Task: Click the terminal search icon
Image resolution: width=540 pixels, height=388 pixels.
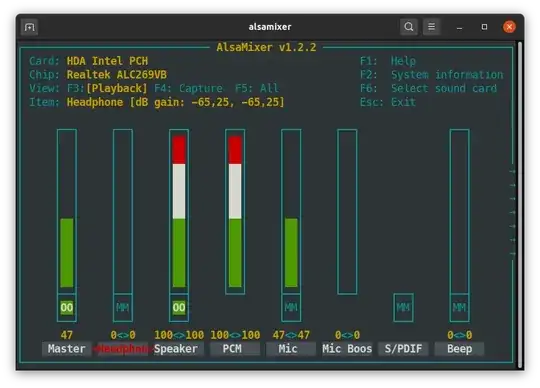Action: point(409,27)
